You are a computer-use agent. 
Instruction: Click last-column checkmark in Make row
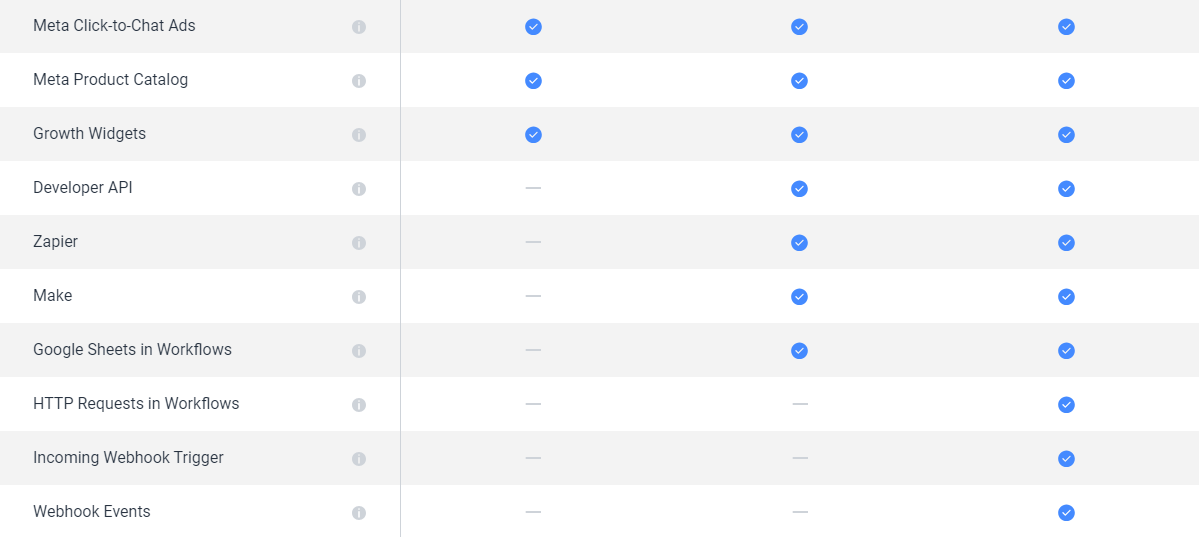click(x=1066, y=297)
